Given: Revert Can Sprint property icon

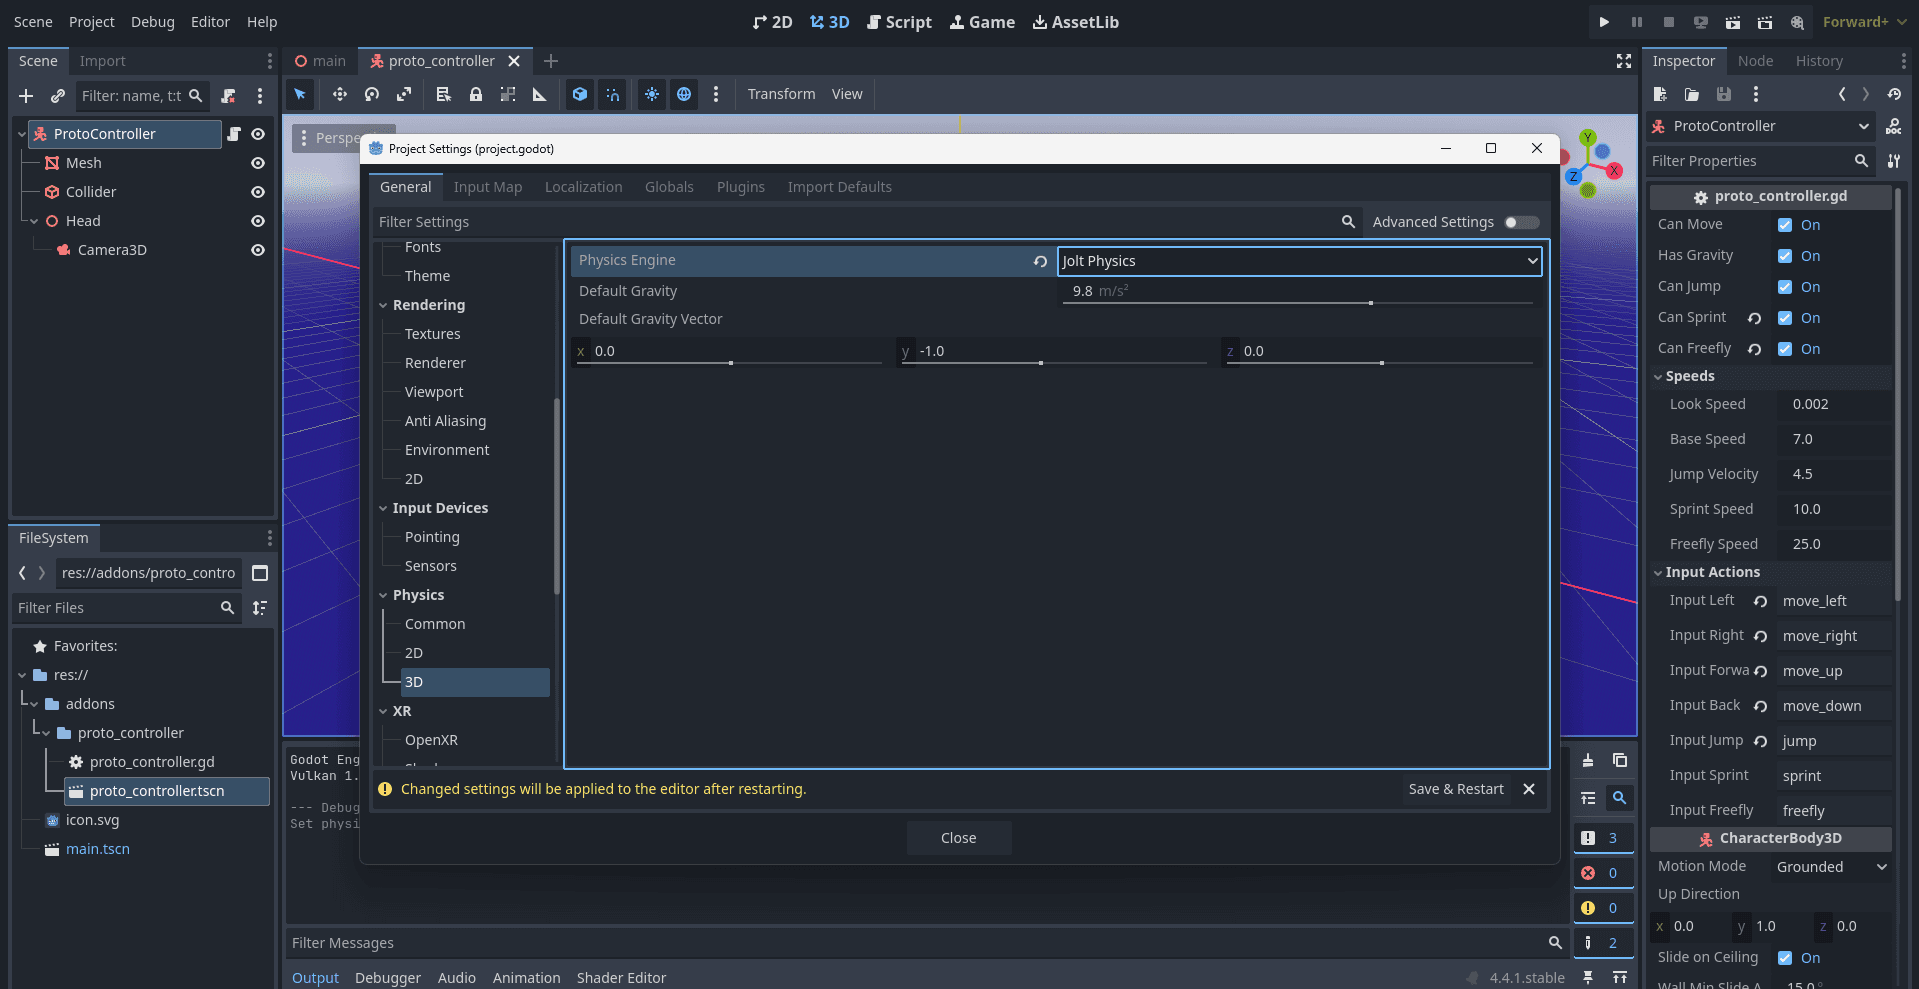Looking at the screenshot, I should (1754, 318).
